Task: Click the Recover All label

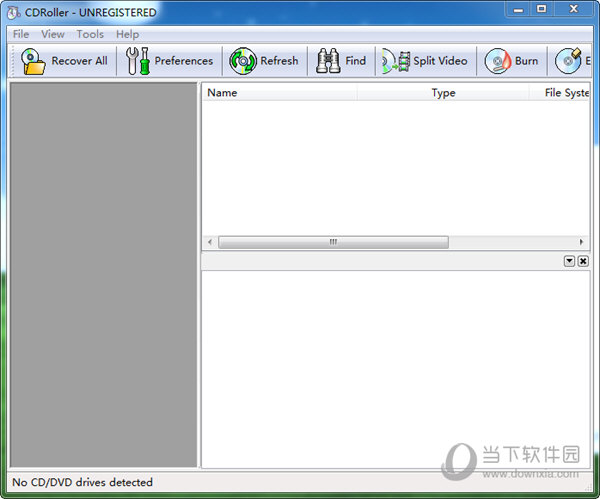Action: (80, 61)
